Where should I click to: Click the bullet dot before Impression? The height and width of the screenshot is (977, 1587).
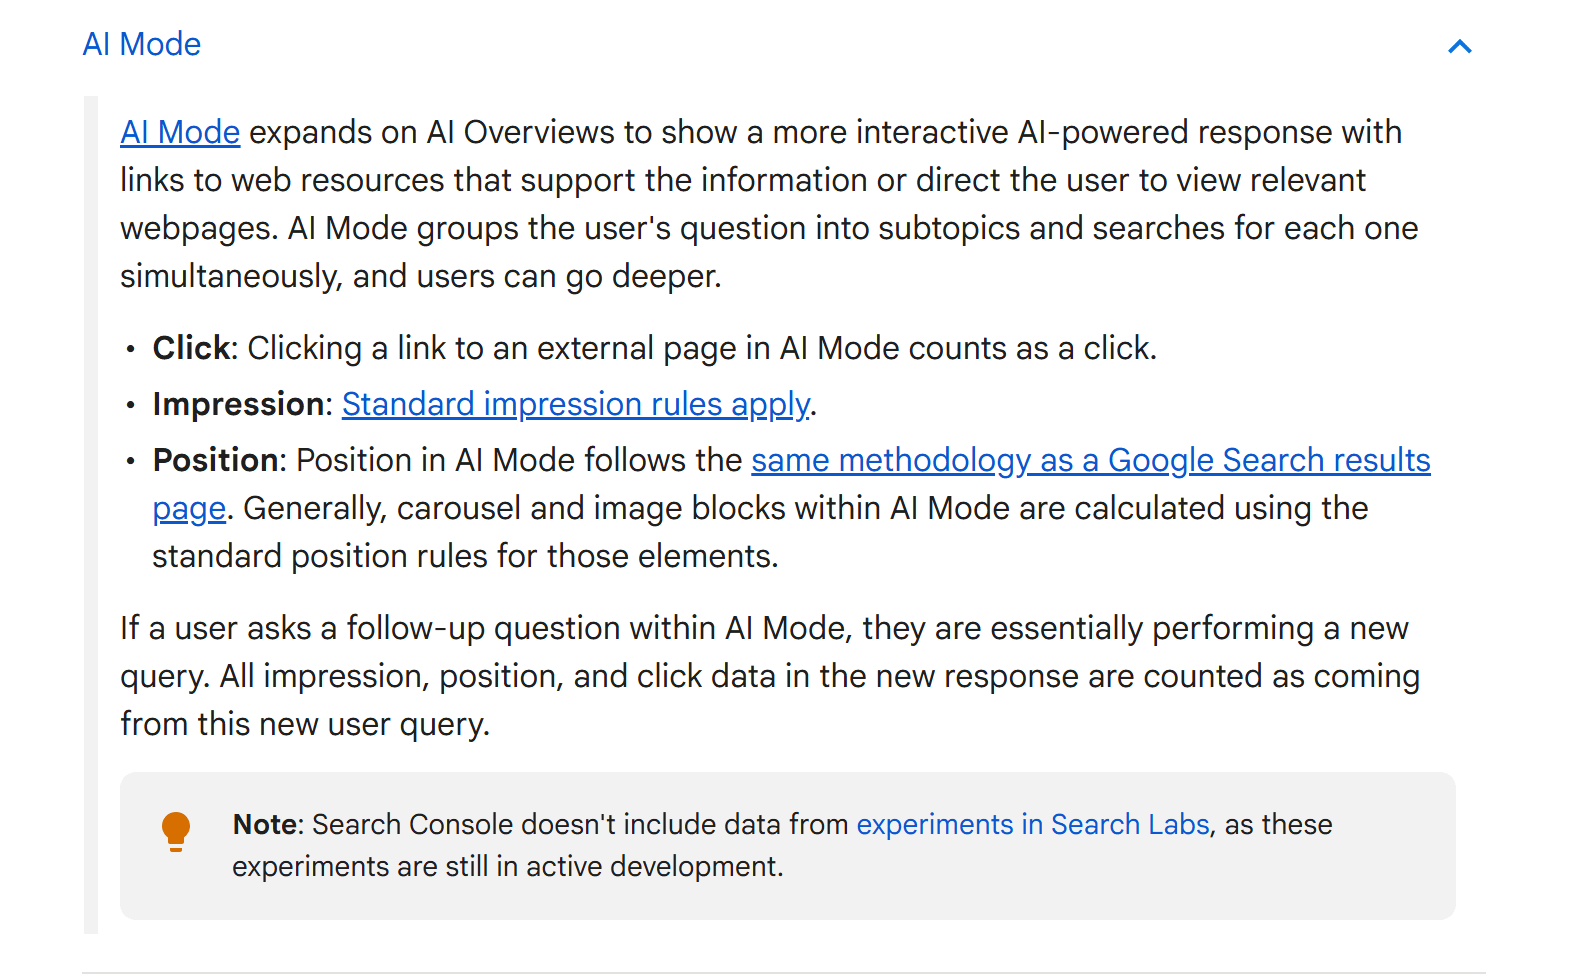coord(131,405)
